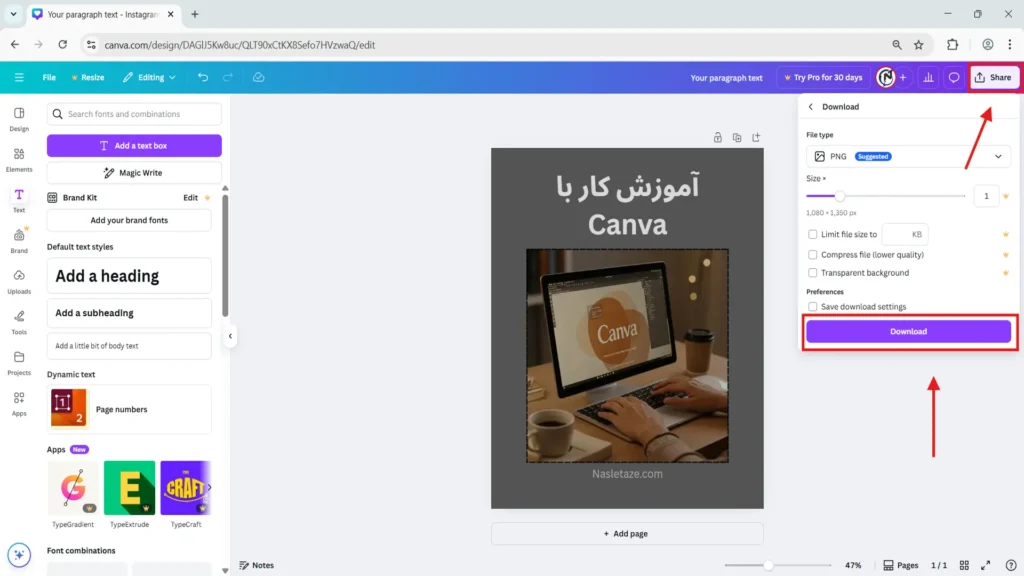1024x576 pixels.
Task: Open browser extensions puzzle icon
Action: point(953,44)
